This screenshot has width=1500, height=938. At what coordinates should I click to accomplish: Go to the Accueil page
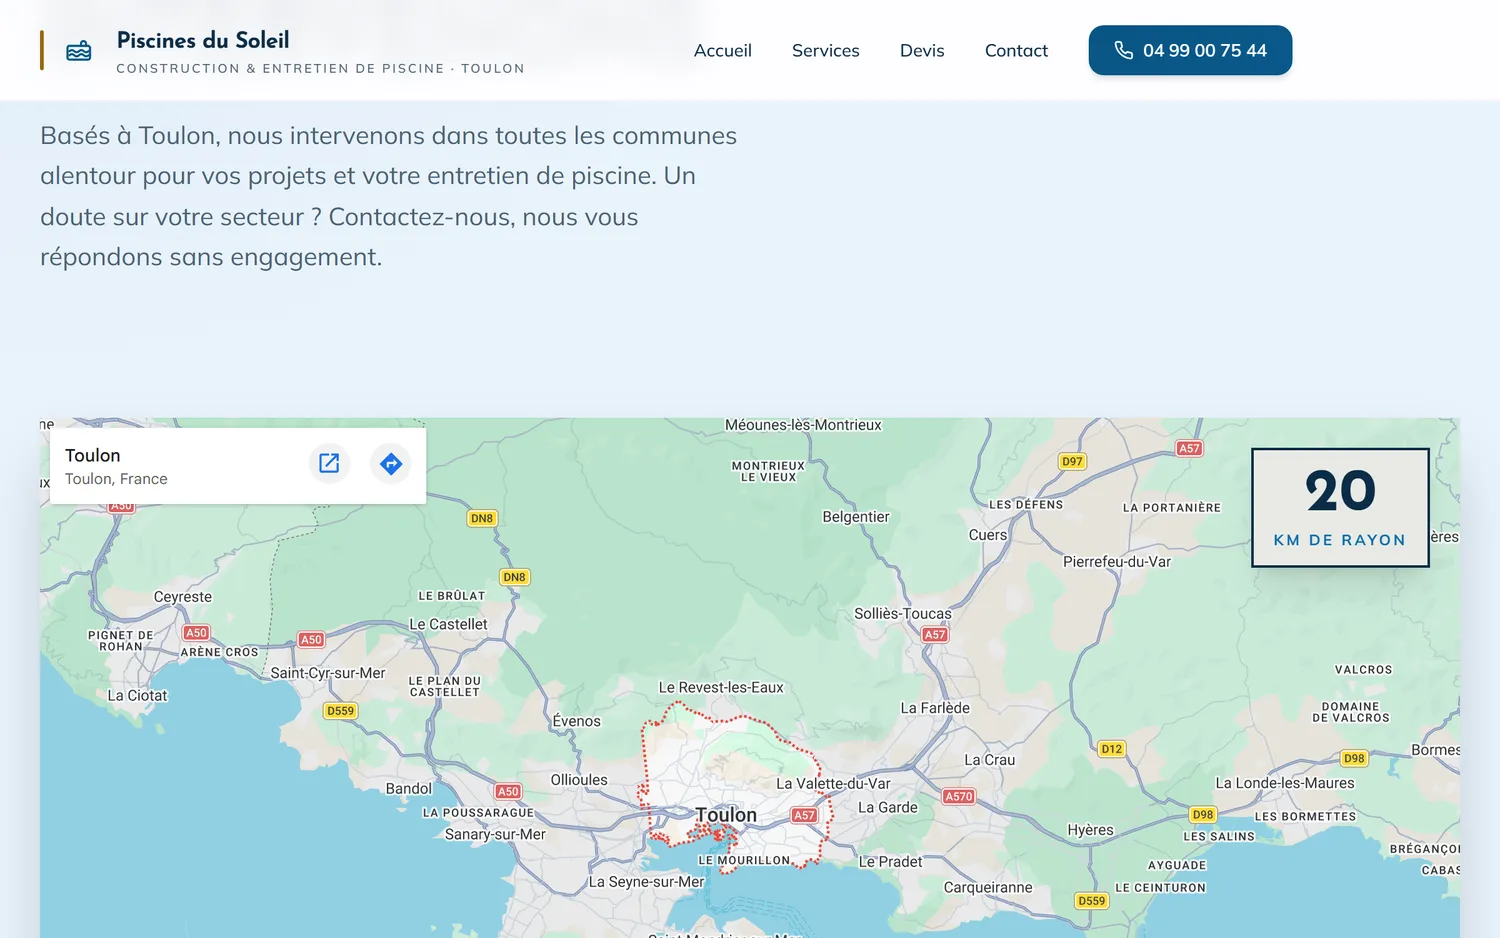pyautogui.click(x=723, y=50)
